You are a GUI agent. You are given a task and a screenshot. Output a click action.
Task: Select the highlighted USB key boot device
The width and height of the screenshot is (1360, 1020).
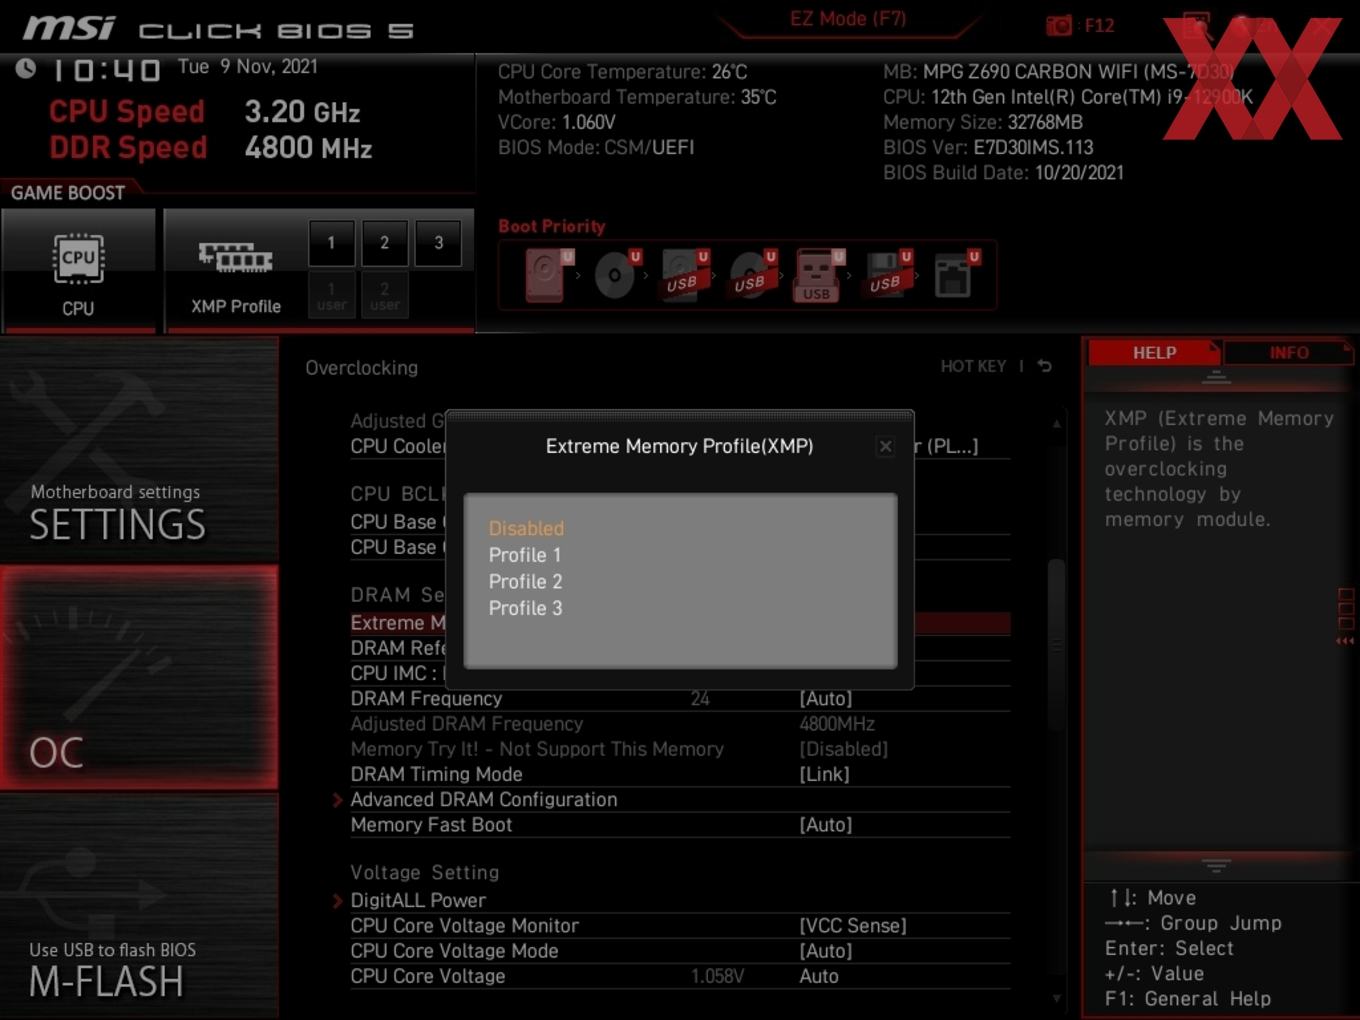point(818,275)
